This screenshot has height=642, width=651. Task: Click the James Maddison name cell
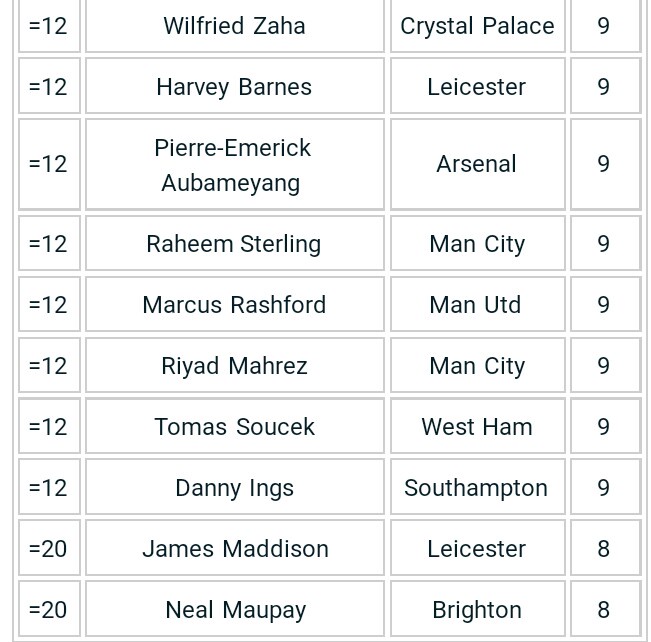pyautogui.click(x=234, y=549)
